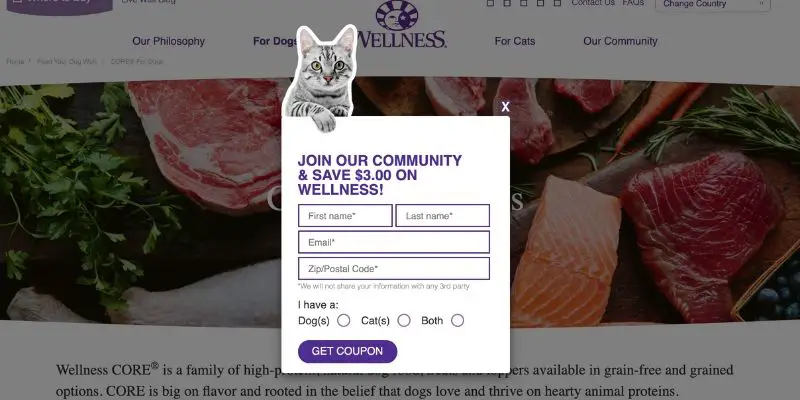Open the Our Community menu

click(x=620, y=41)
